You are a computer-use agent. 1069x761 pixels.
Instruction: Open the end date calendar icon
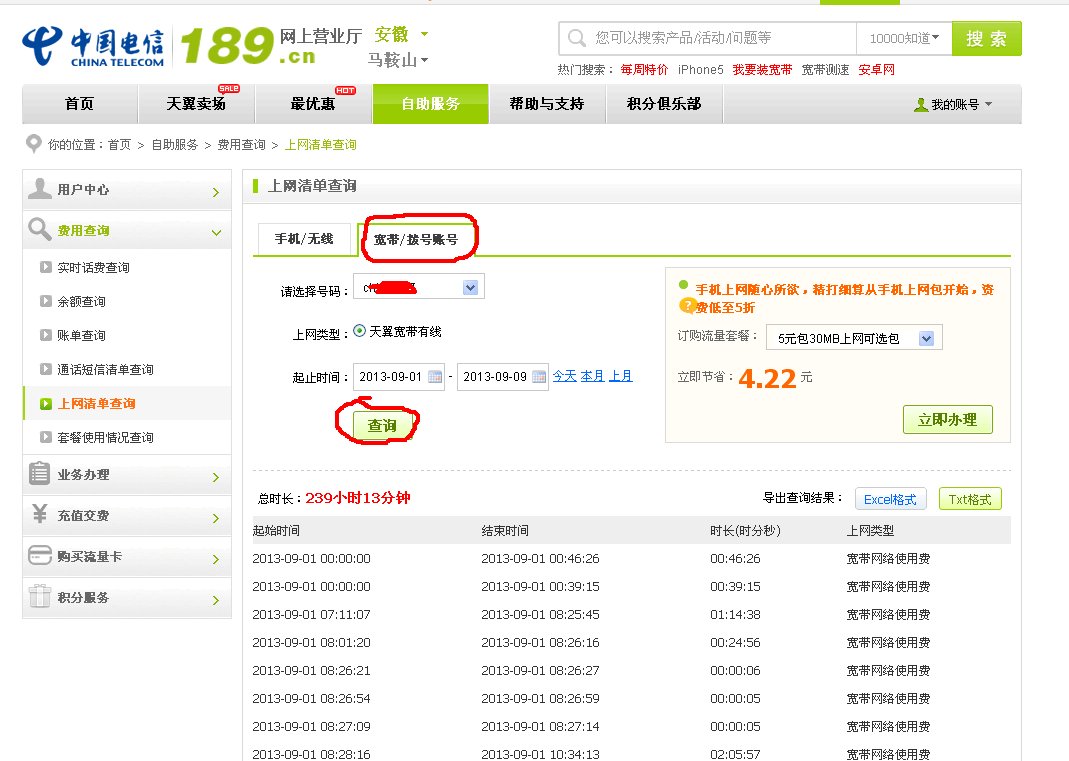point(539,377)
